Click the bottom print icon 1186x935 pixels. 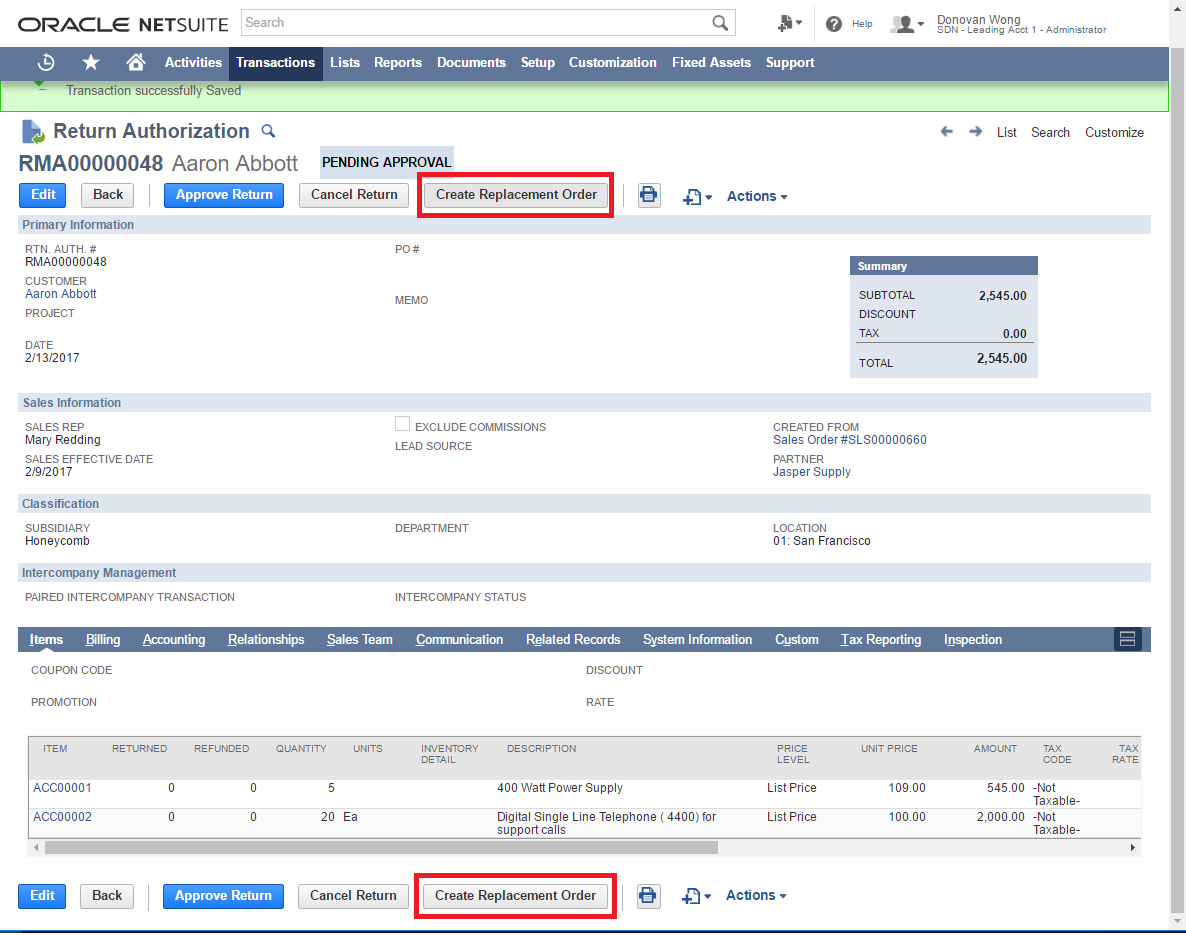pyautogui.click(x=647, y=896)
